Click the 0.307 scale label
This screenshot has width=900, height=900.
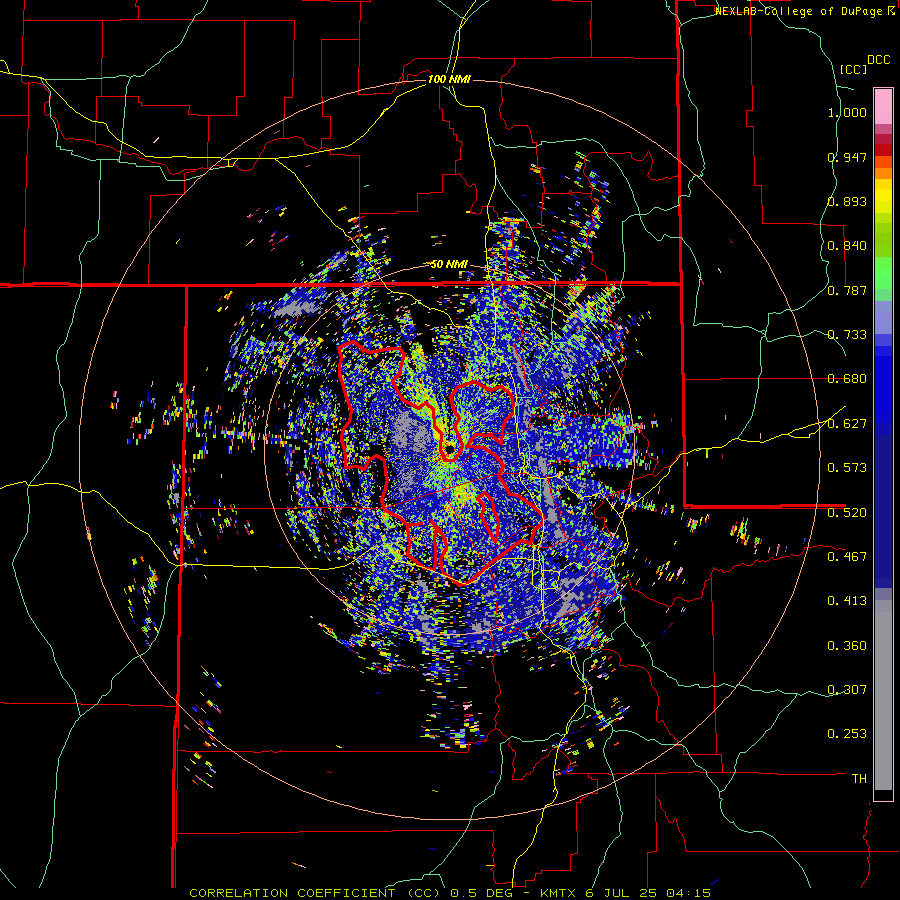point(847,689)
